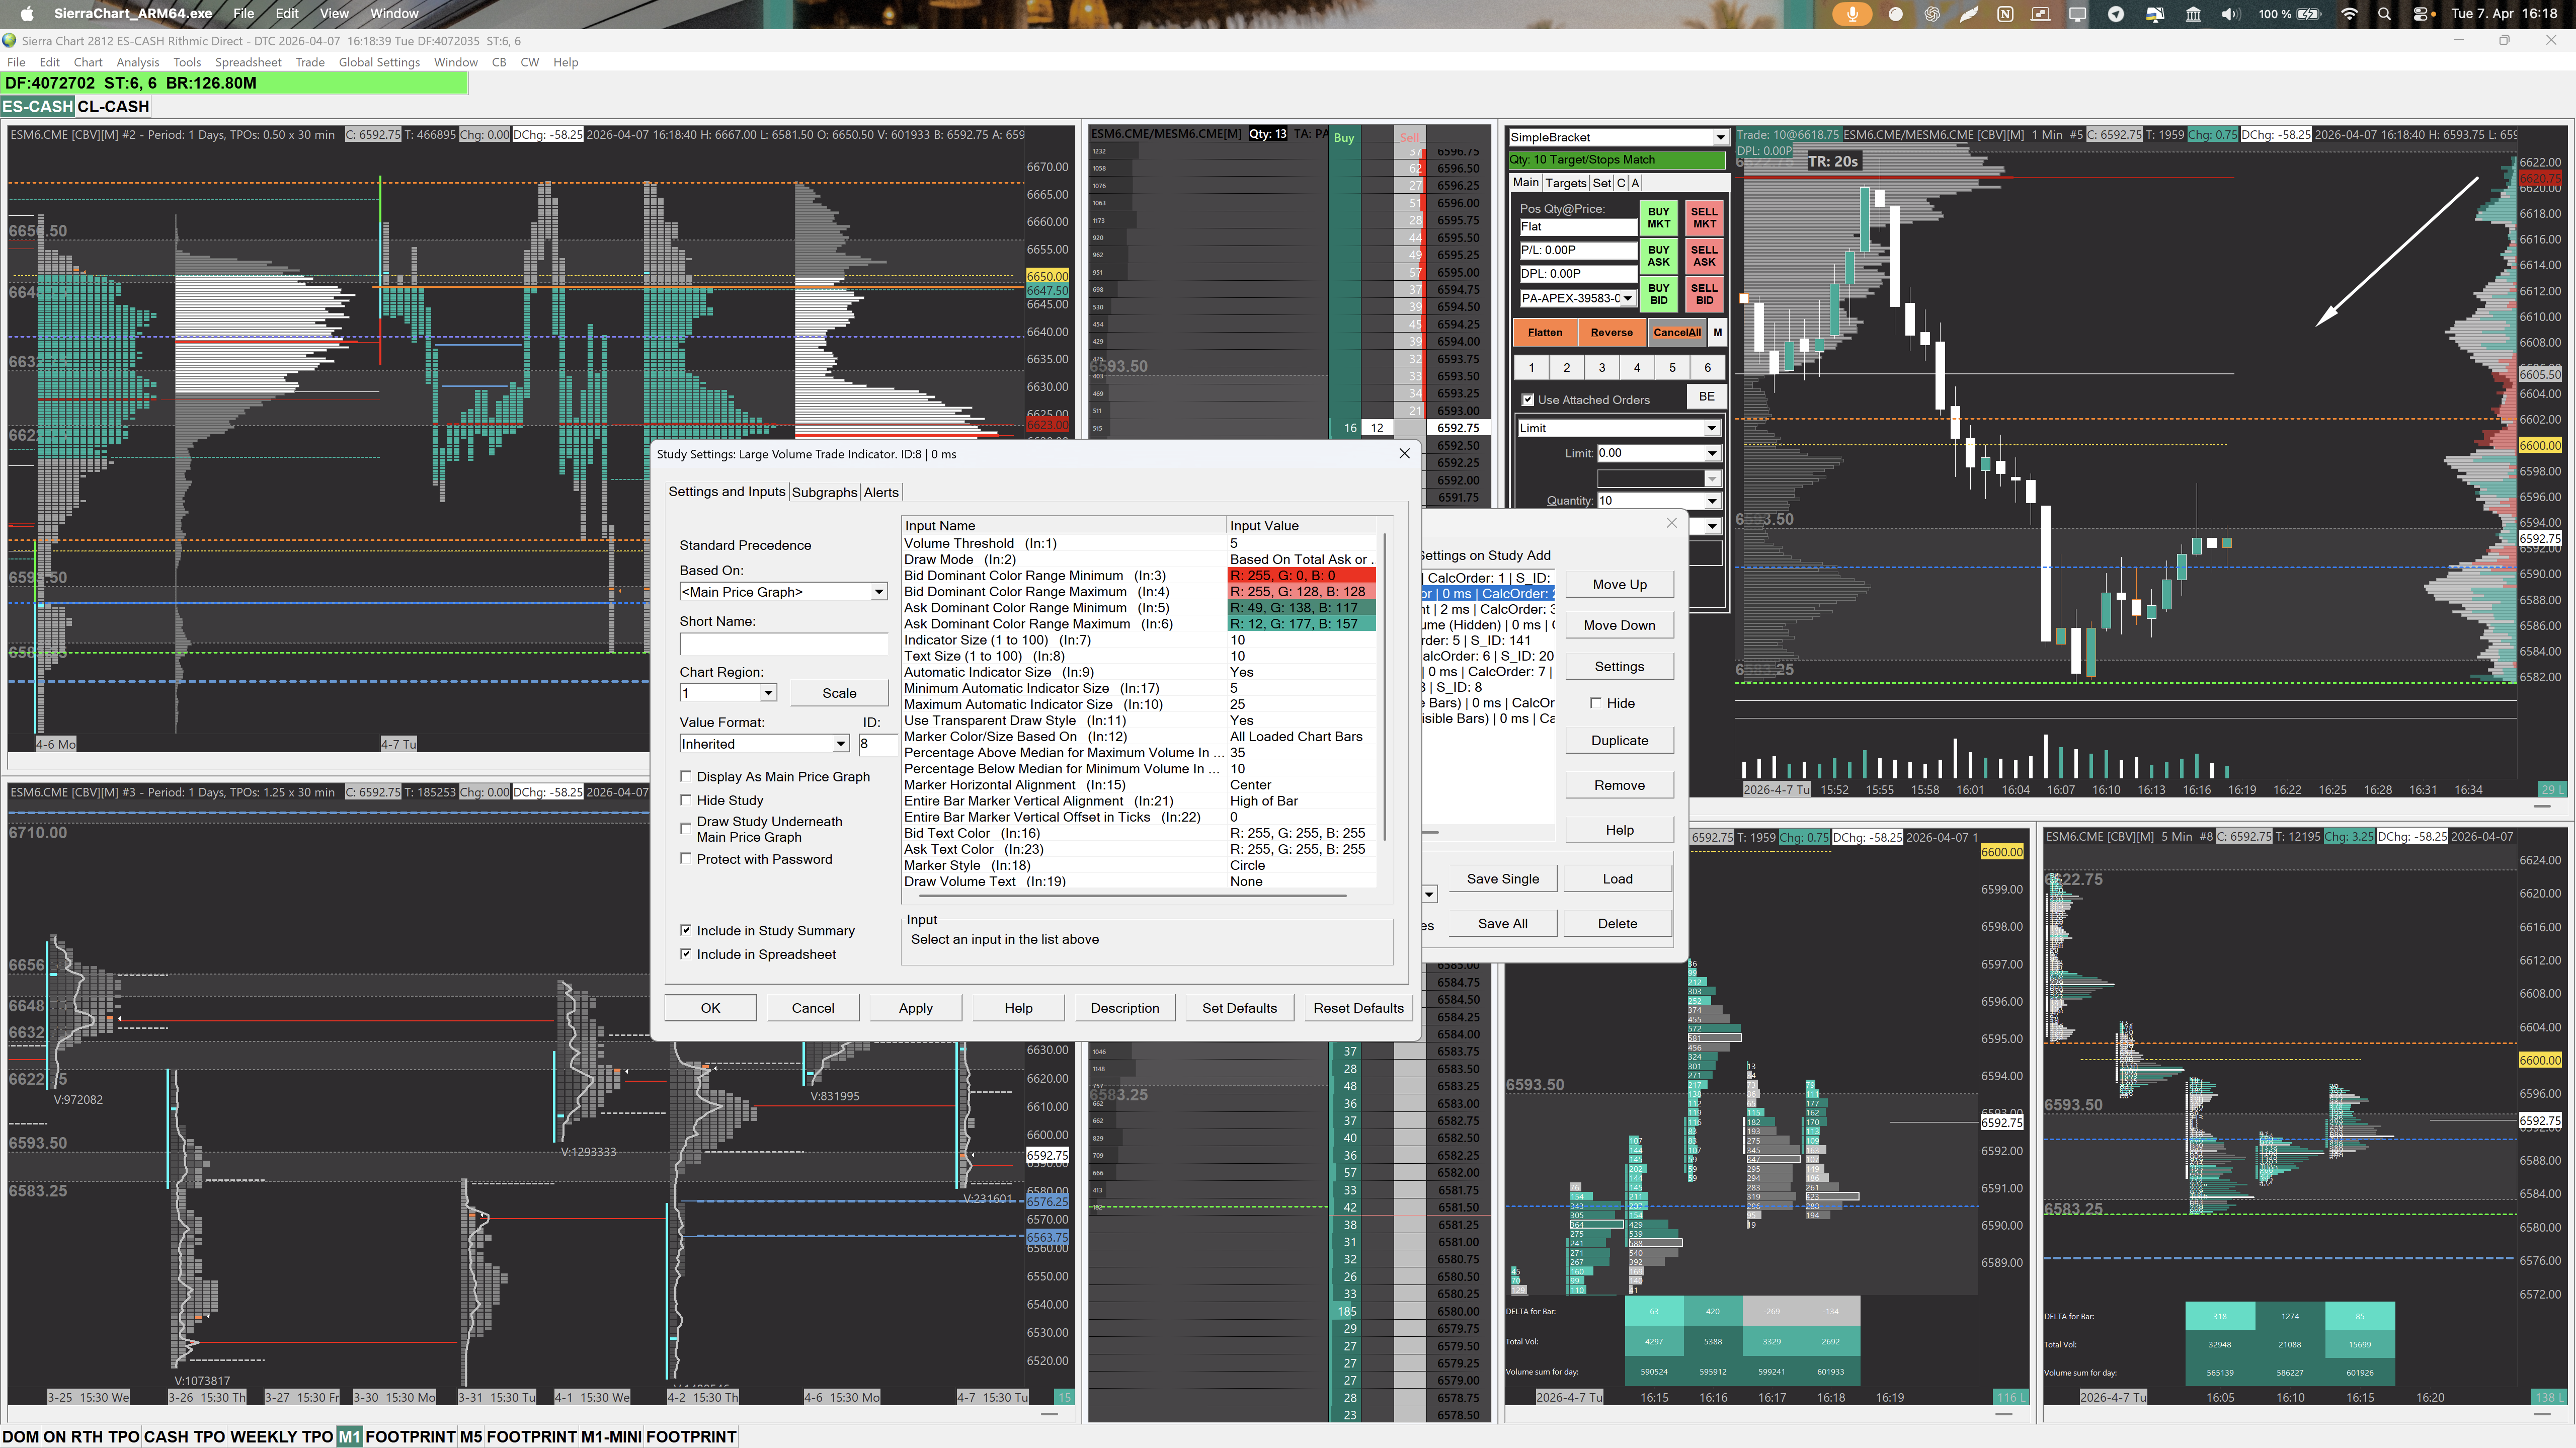Viewport: 2576px width, 1448px height.
Task: Click the ChatGPT icon in menu bar
Action: click(1932, 14)
